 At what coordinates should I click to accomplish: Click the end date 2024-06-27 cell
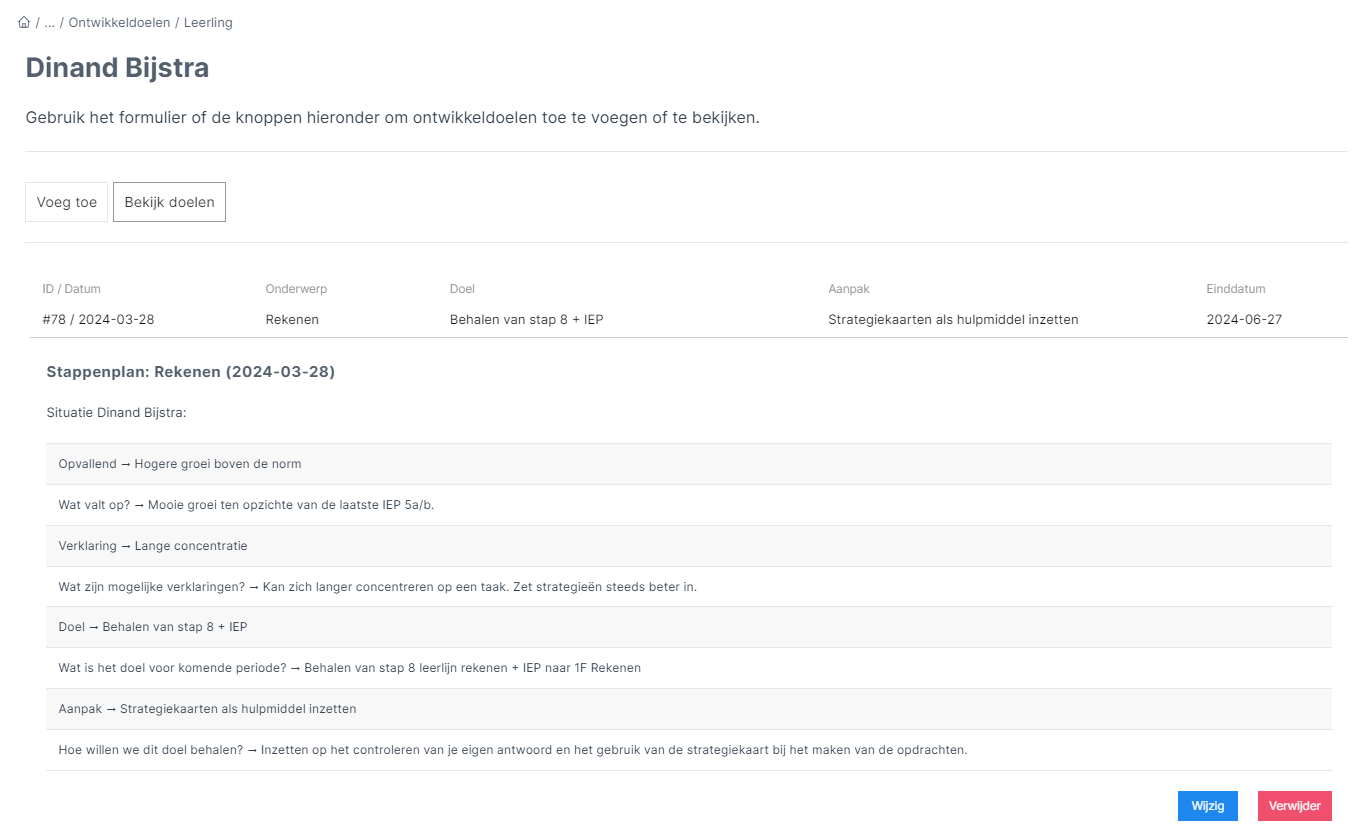pyautogui.click(x=1244, y=320)
